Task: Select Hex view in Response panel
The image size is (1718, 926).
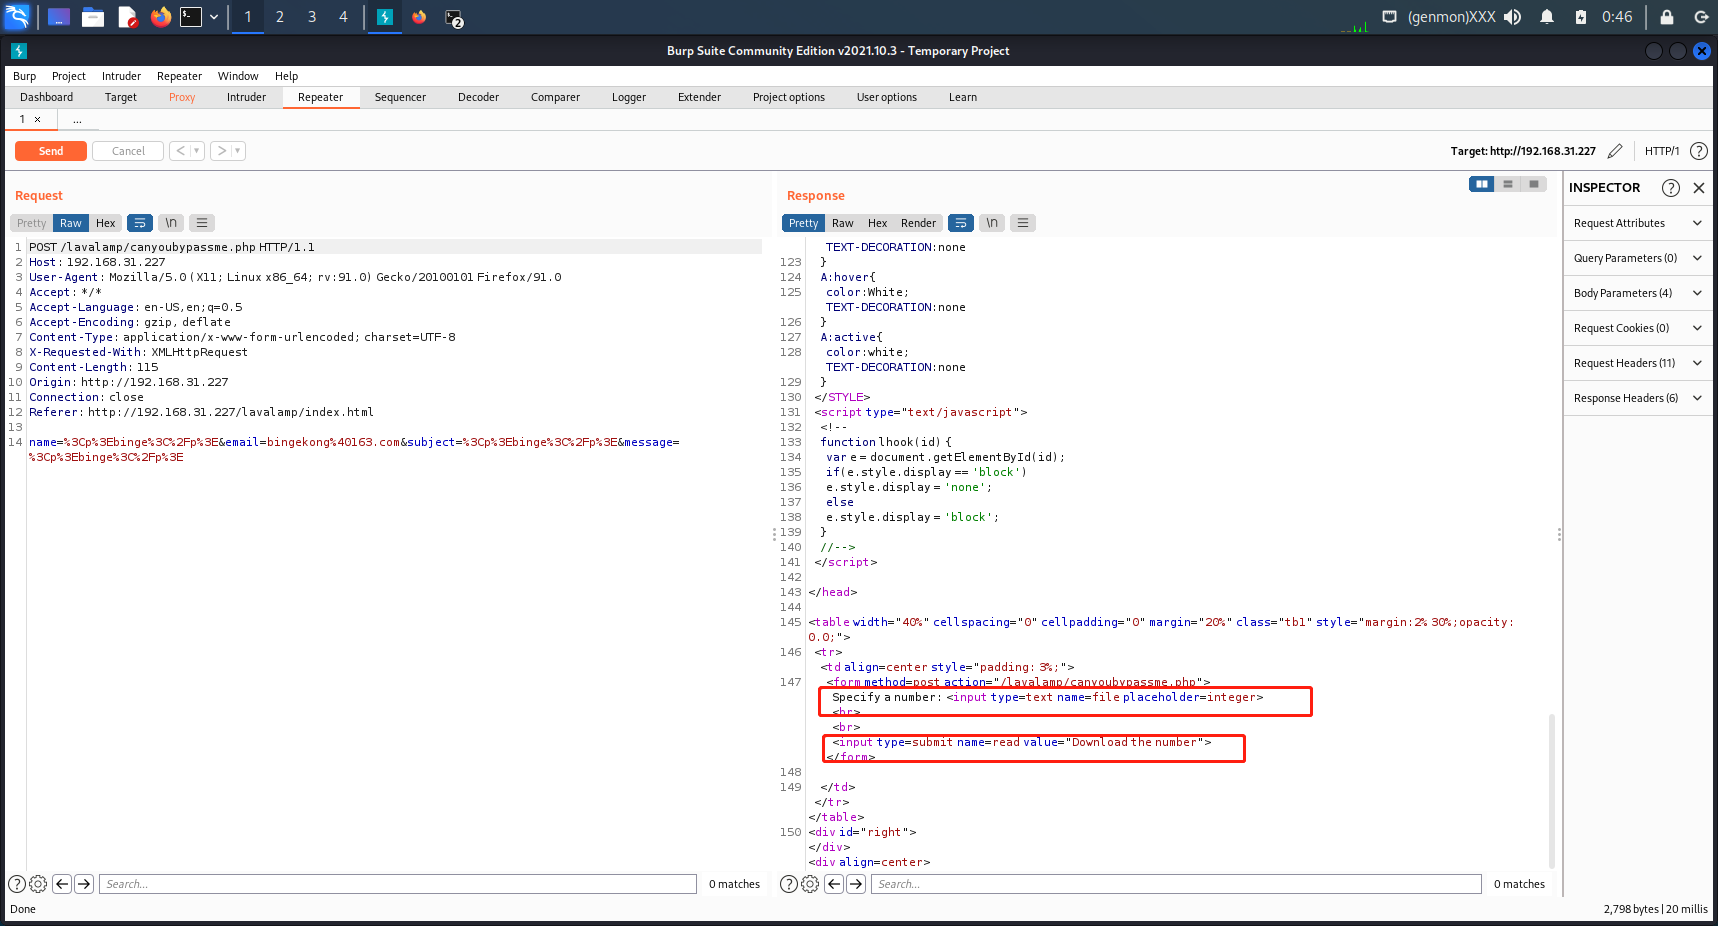Action: pos(877,223)
